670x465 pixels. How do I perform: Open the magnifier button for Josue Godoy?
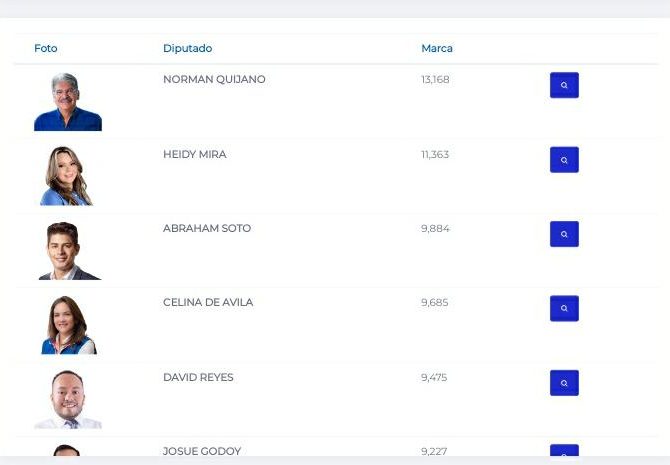point(564,450)
